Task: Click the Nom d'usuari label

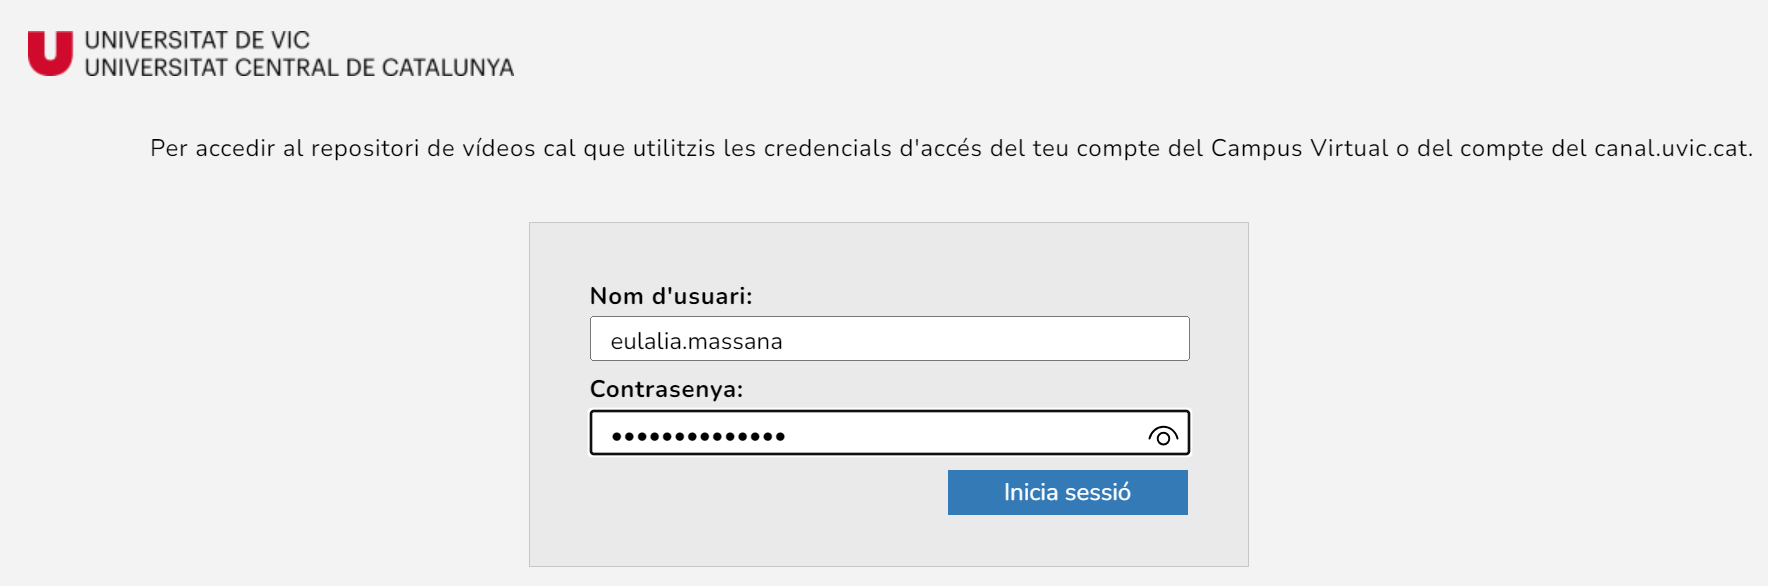Action: point(671,296)
